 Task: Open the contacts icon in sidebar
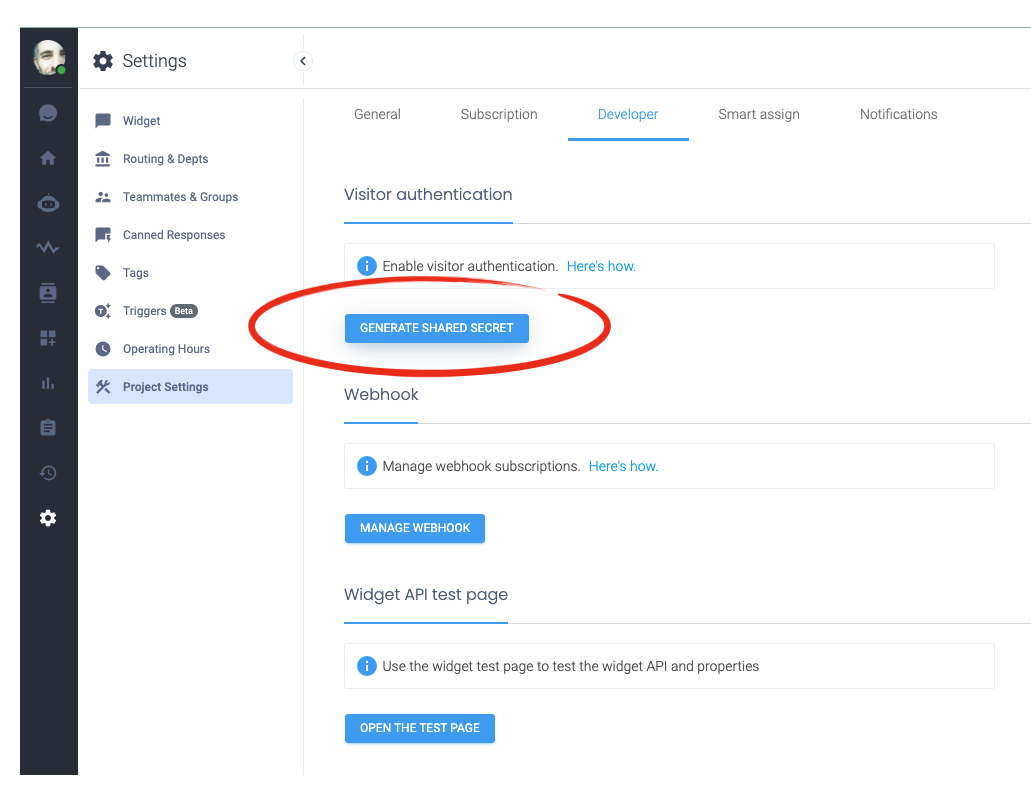tap(48, 293)
